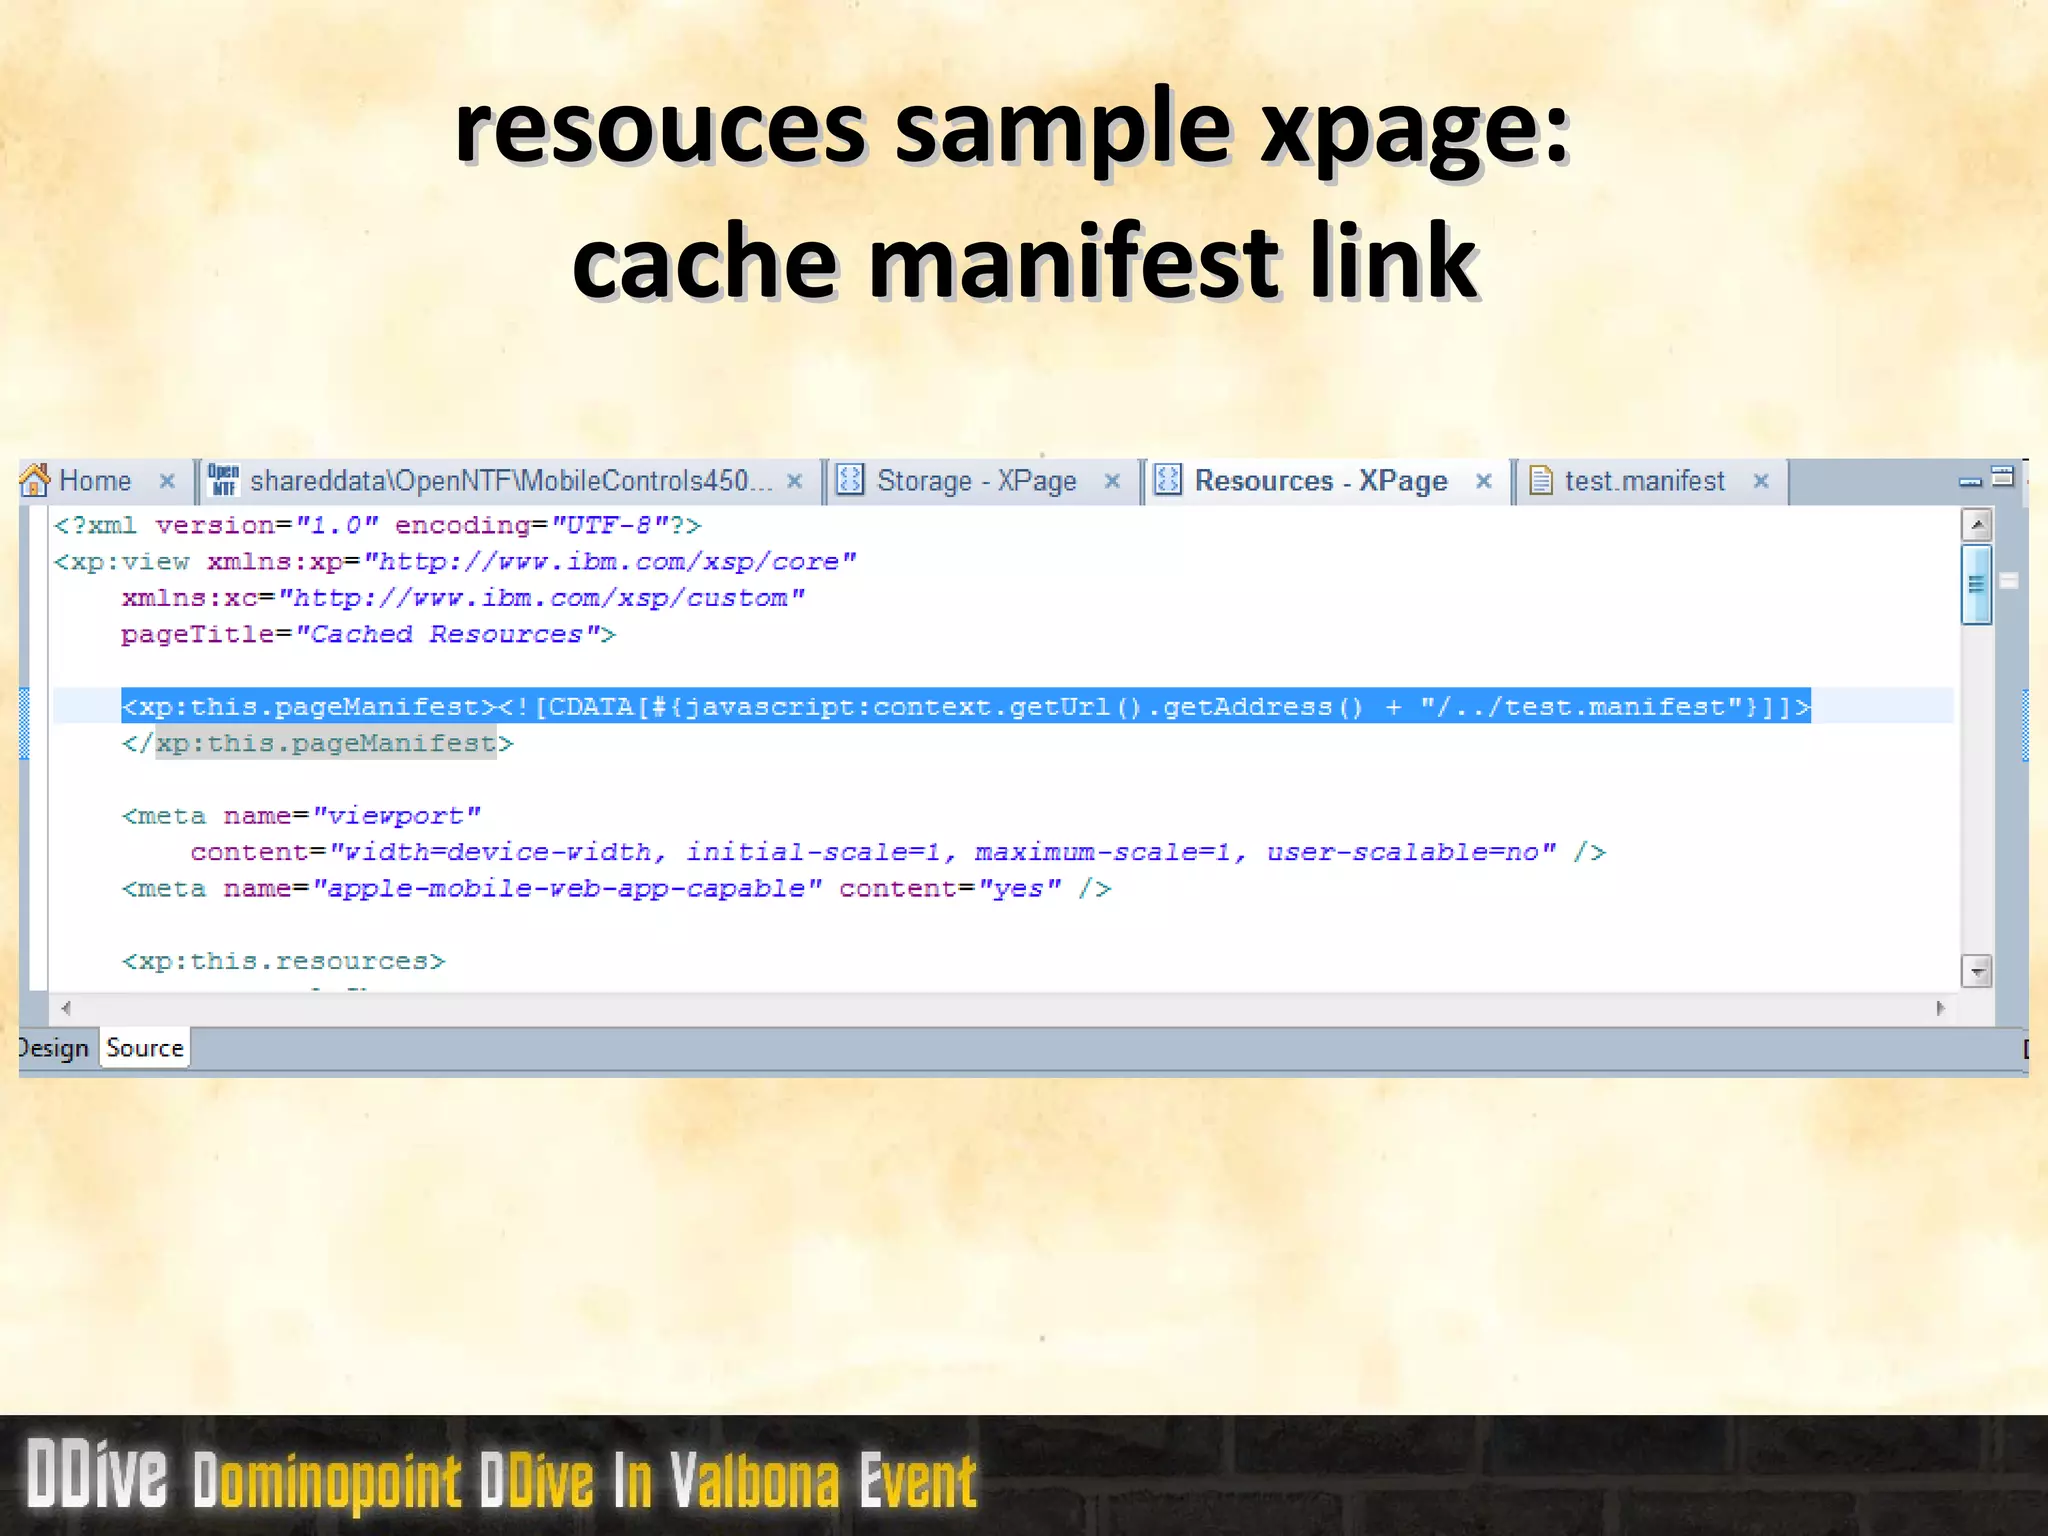This screenshot has width=2048, height=1536.
Task: Click the Resources XPage icon
Action: tap(1168, 480)
